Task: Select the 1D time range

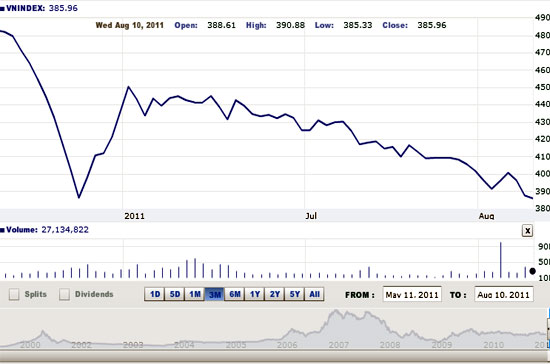Action: 155,294
